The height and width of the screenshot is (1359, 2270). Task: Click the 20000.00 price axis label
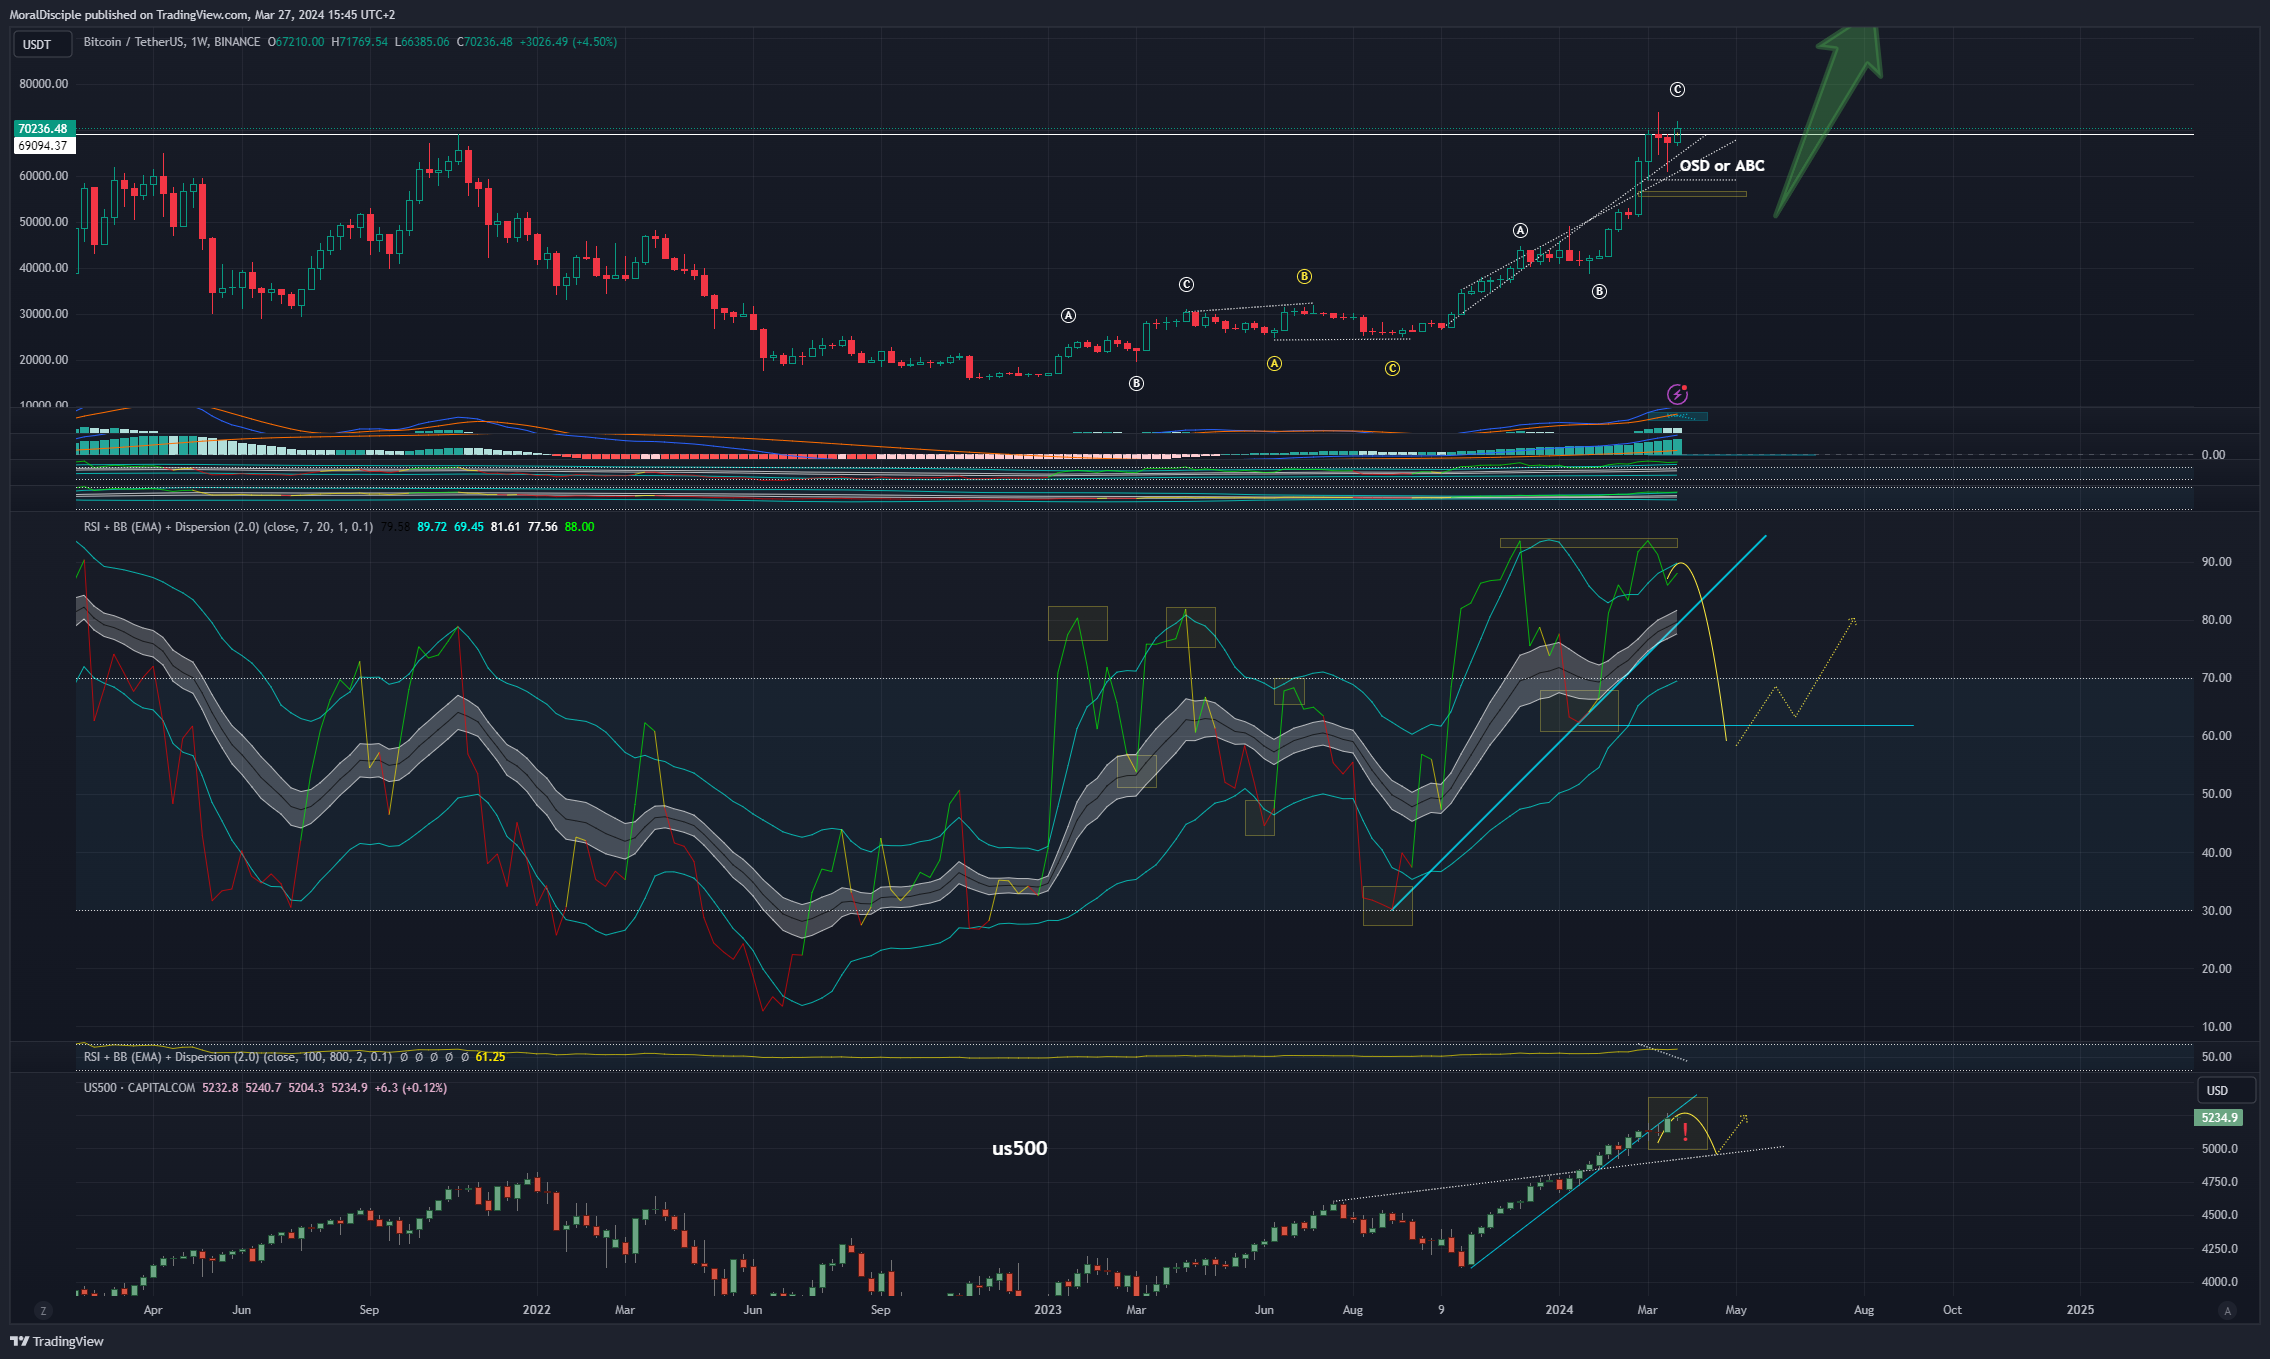click(x=44, y=360)
